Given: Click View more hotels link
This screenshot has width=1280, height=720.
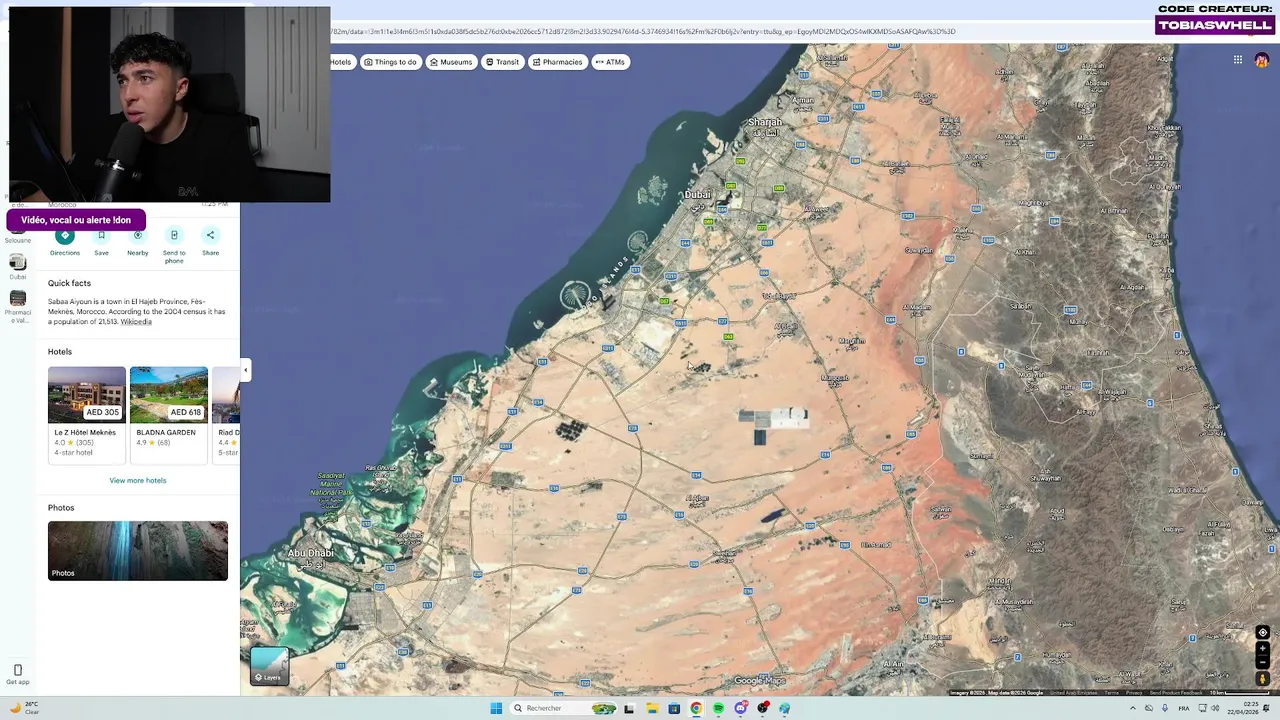Looking at the screenshot, I should point(138,480).
